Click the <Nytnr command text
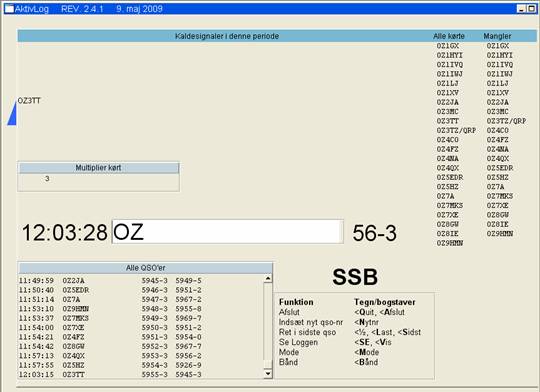Image resolution: width=540 pixels, height=392 pixels. pos(366,322)
